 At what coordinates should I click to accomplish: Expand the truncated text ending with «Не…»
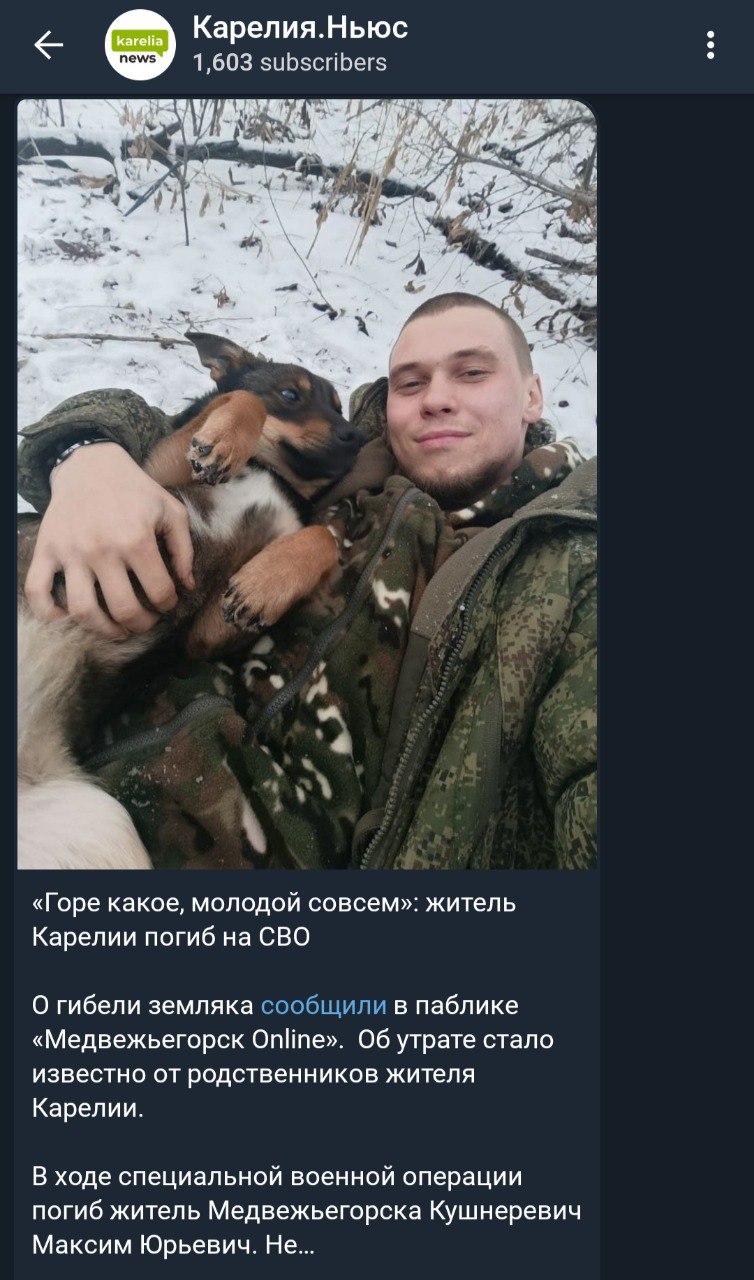[x=291, y=1246]
